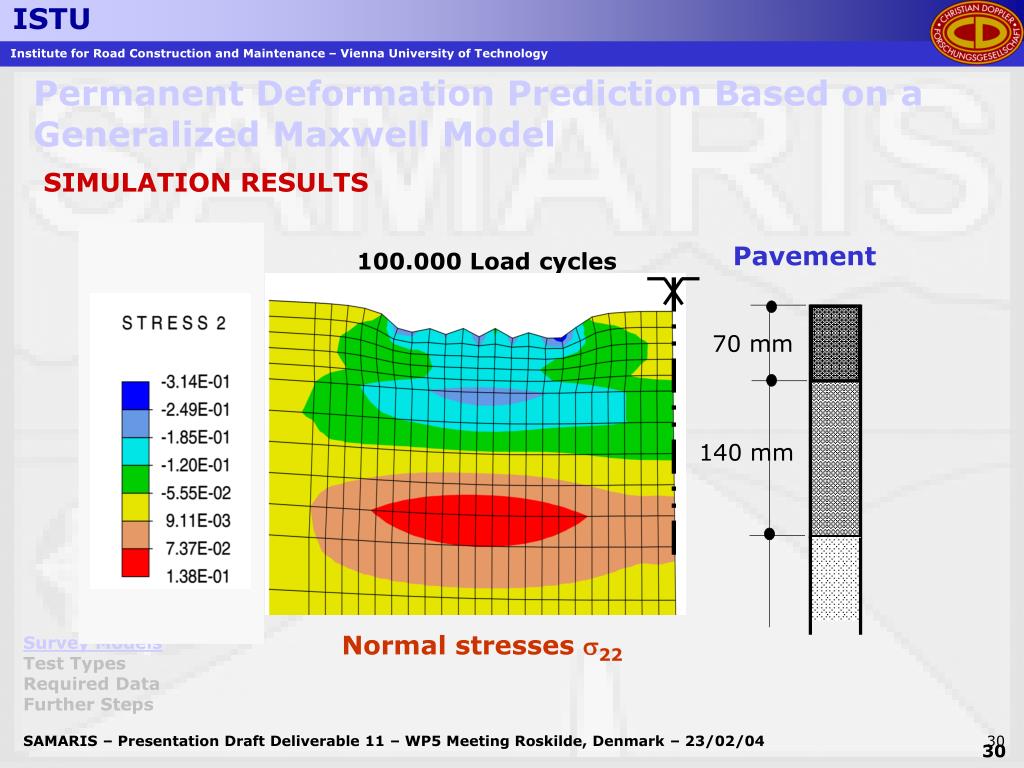Click the dark blue legend swatch
Viewport: 1024px width, 768px height.
click(135, 396)
